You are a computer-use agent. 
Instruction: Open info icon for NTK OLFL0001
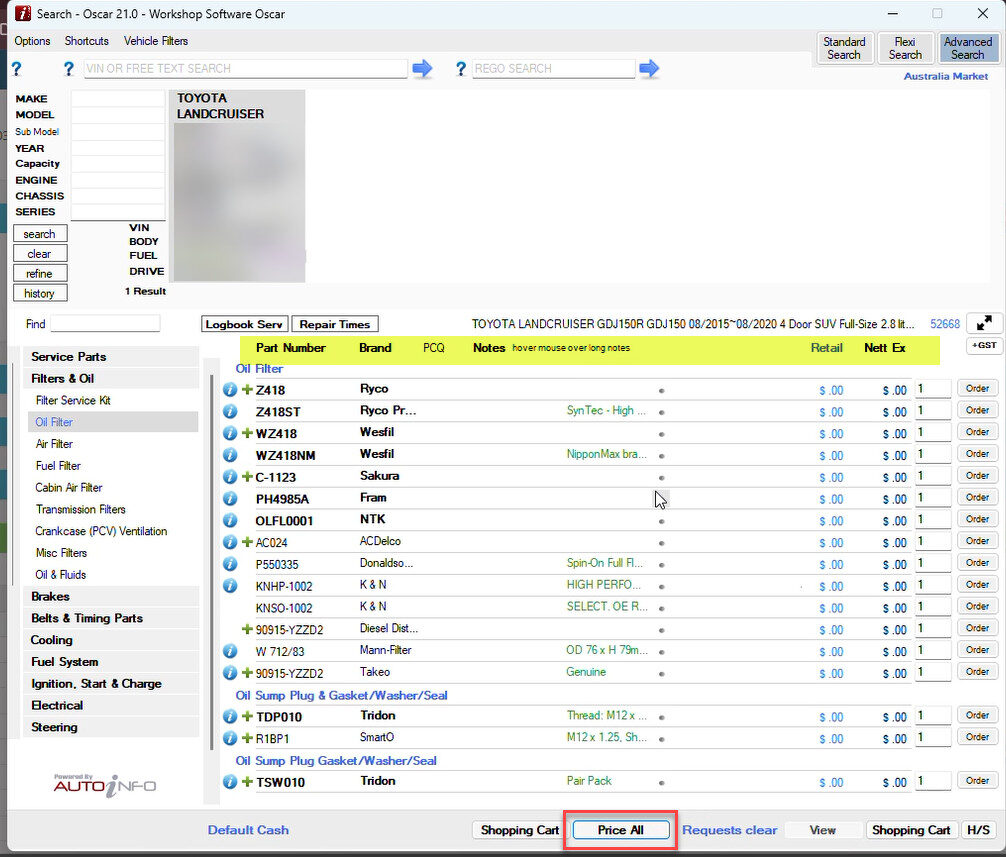tap(230, 520)
